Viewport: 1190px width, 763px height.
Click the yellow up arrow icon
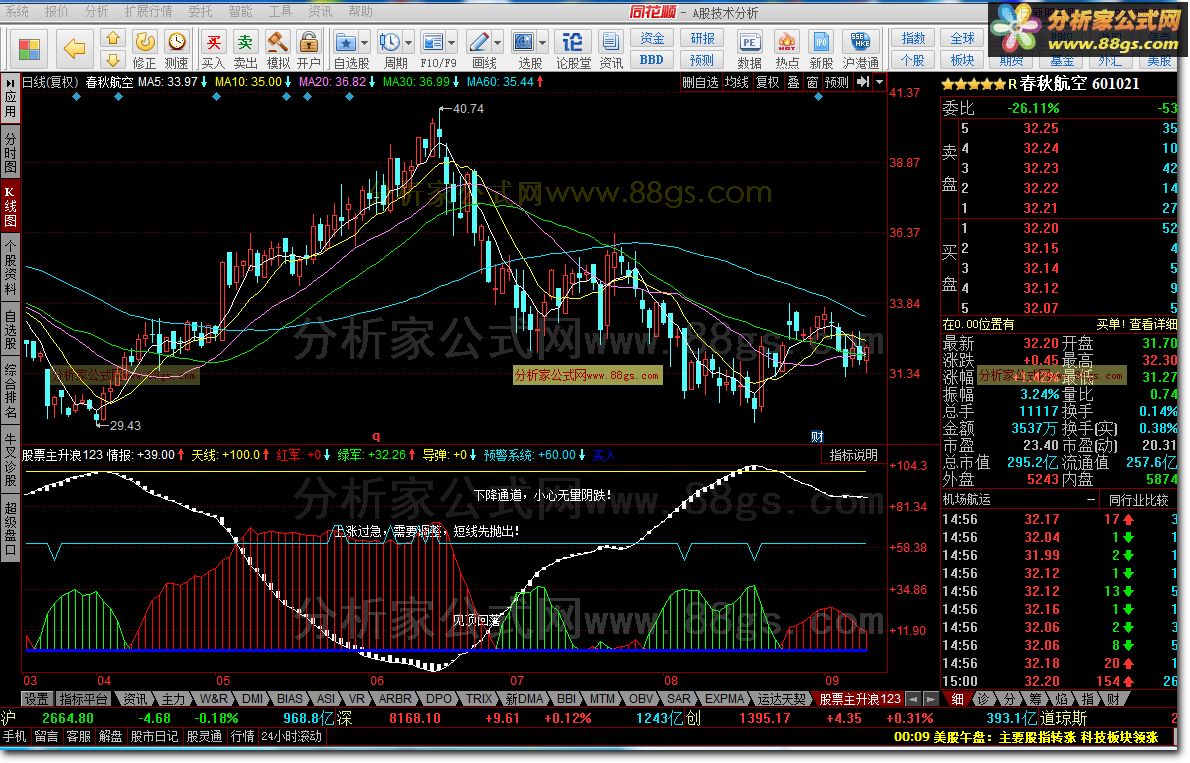(x=113, y=38)
